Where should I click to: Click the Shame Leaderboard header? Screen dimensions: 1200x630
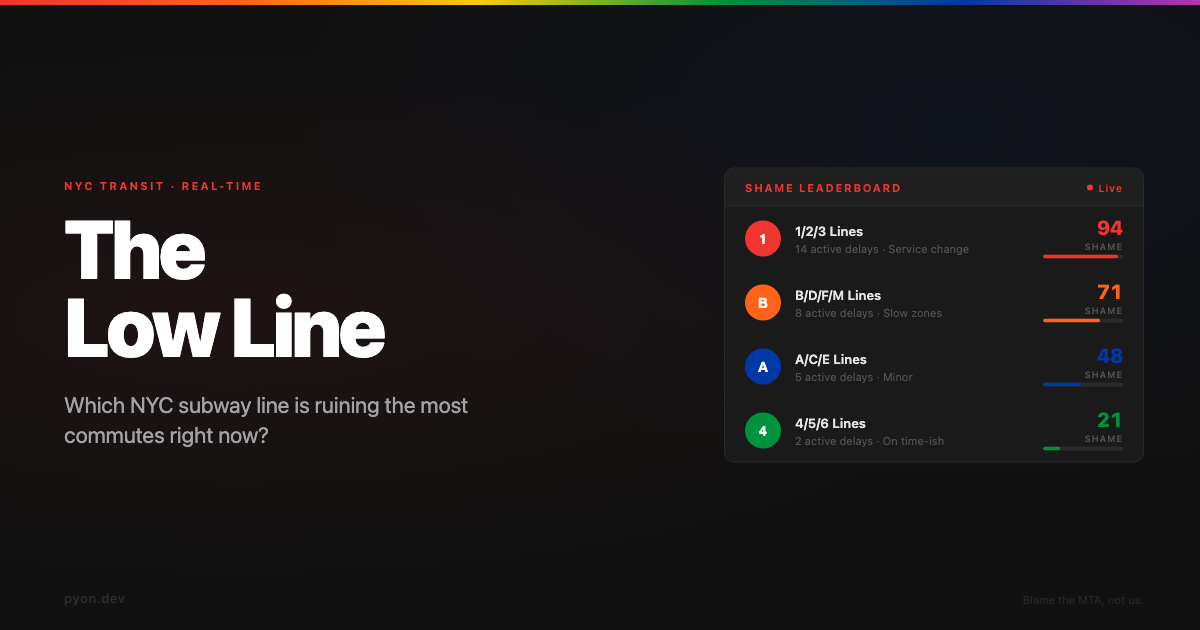[x=823, y=188]
